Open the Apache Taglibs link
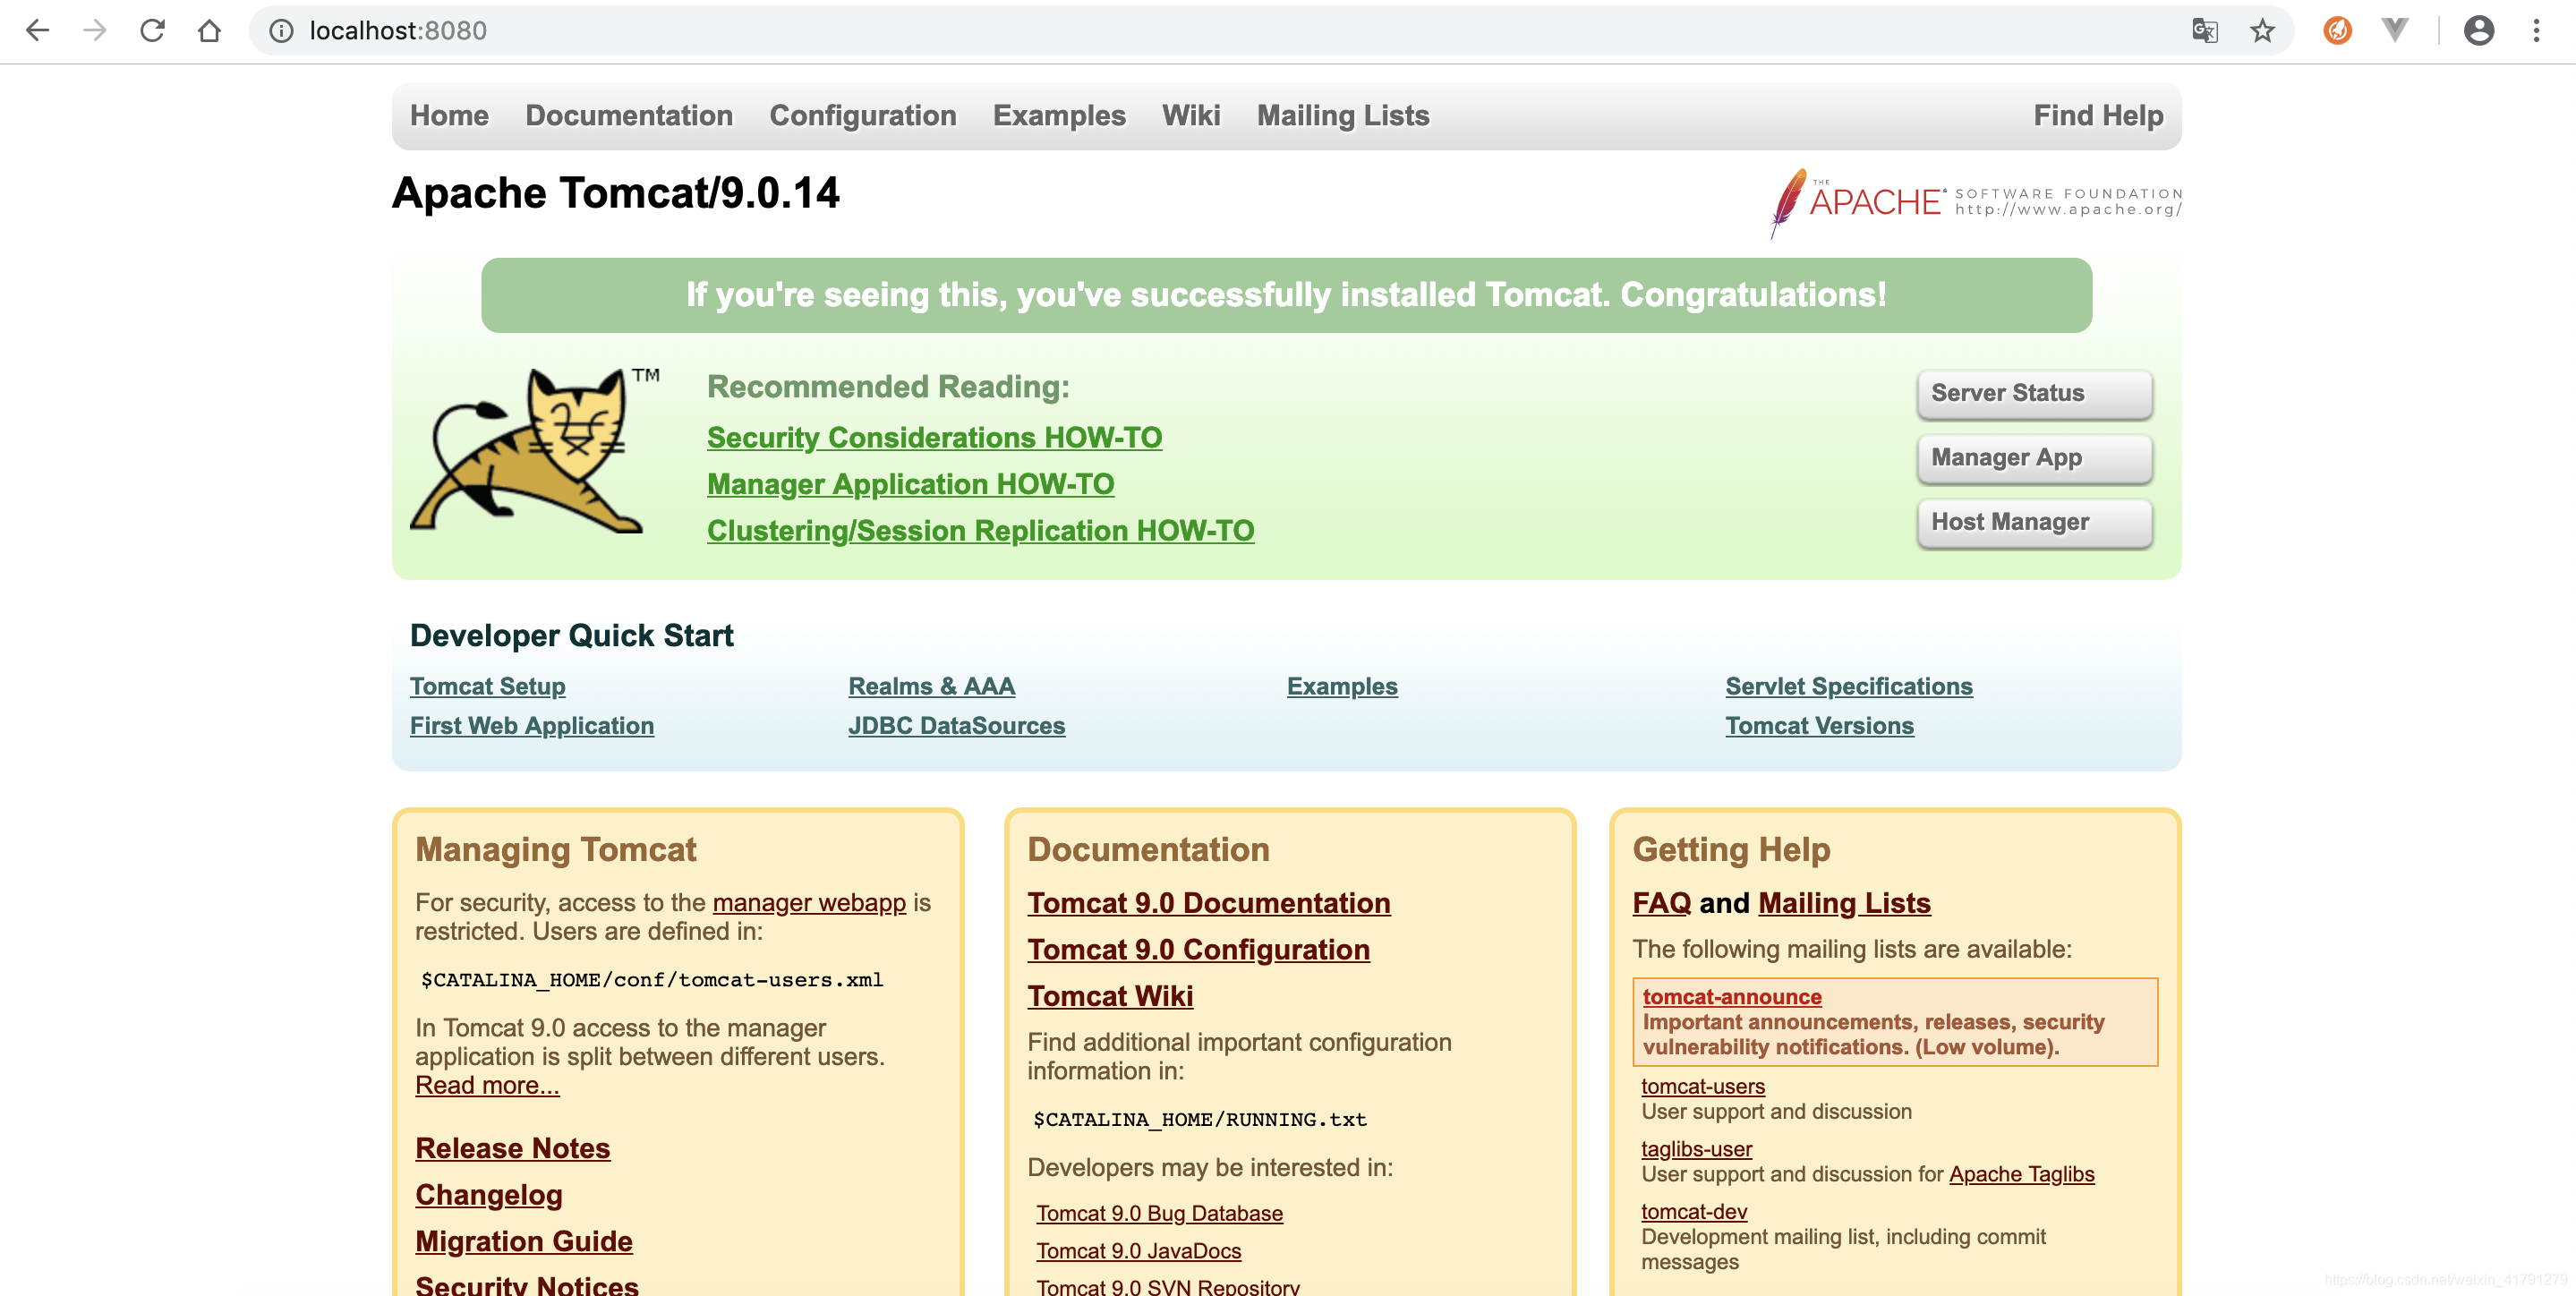2576x1296 pixels. tap(2021, 1175)
